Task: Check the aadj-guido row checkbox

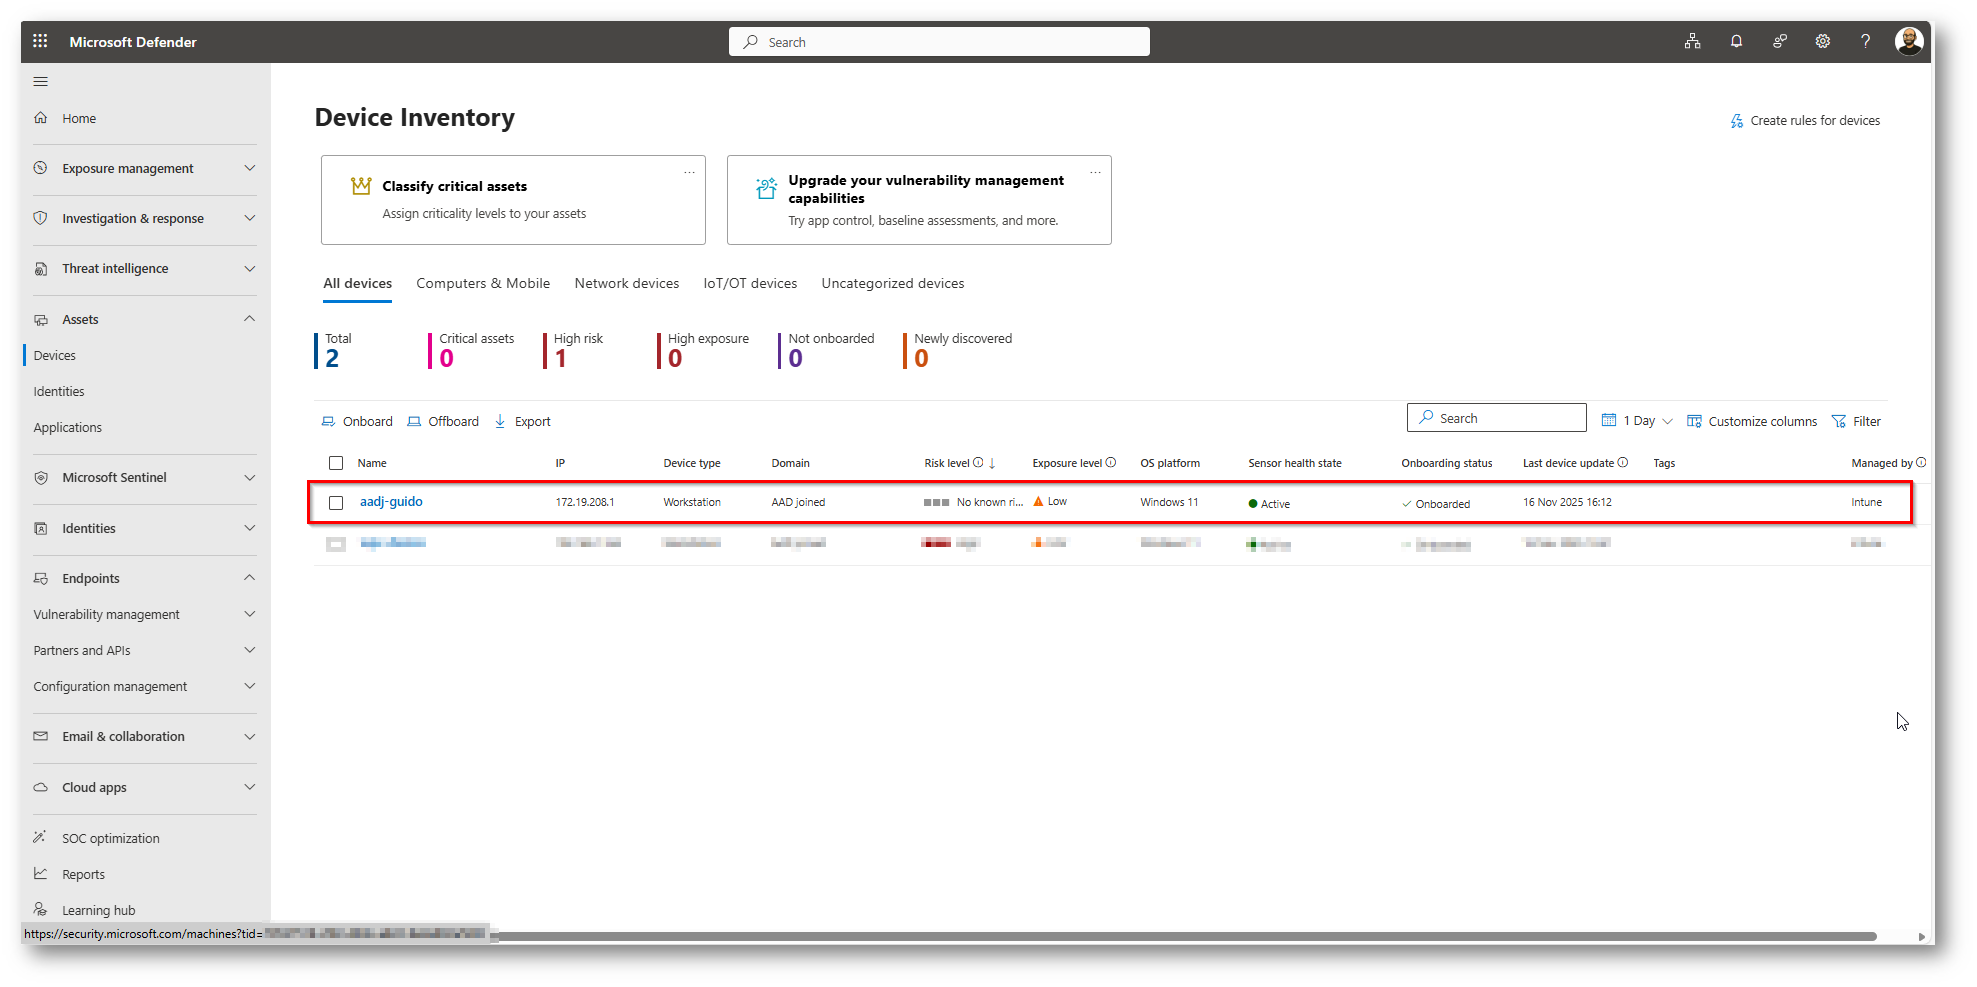Action: 336,503
